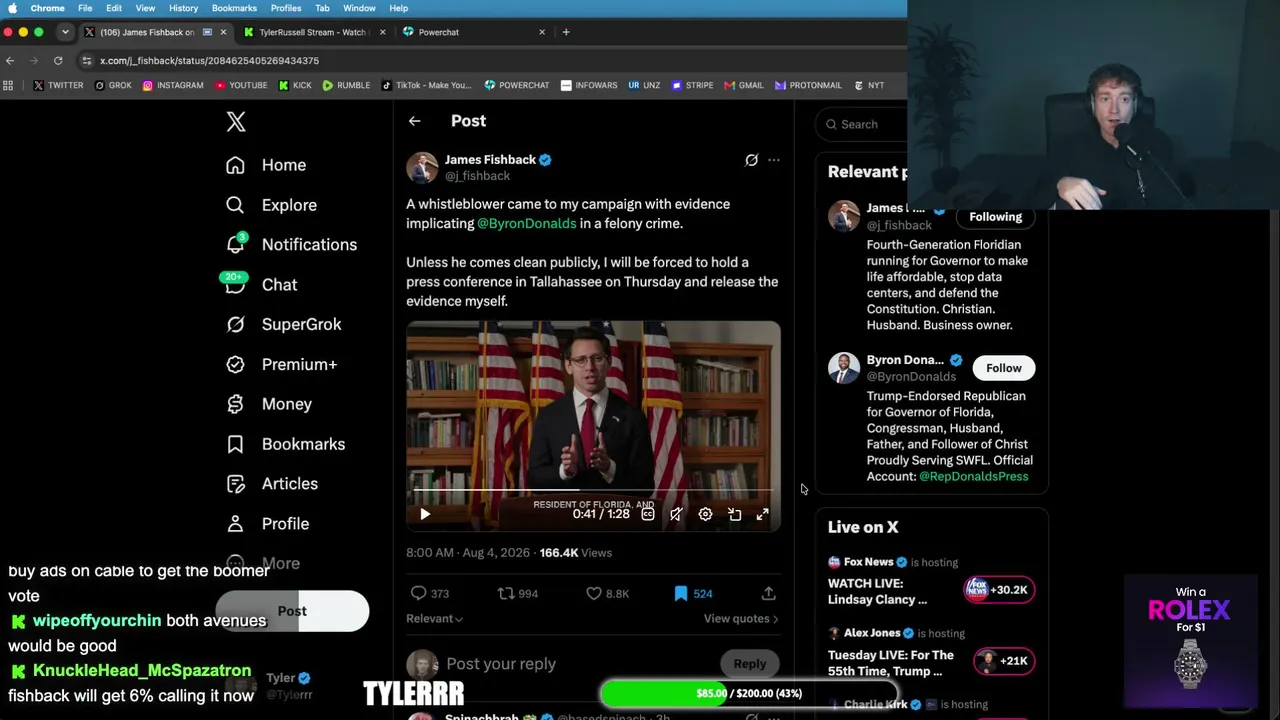This screenshot has height=720, width=1280.
Task: Open the post's three-dot more menu
Action: click(x=773, y=160)
